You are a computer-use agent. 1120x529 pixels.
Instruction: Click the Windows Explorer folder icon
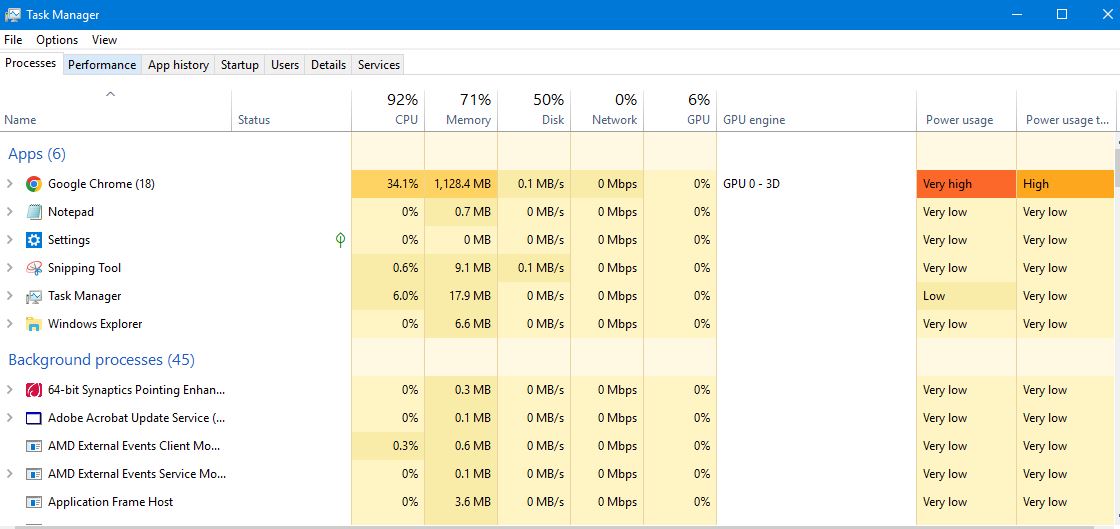34,324
